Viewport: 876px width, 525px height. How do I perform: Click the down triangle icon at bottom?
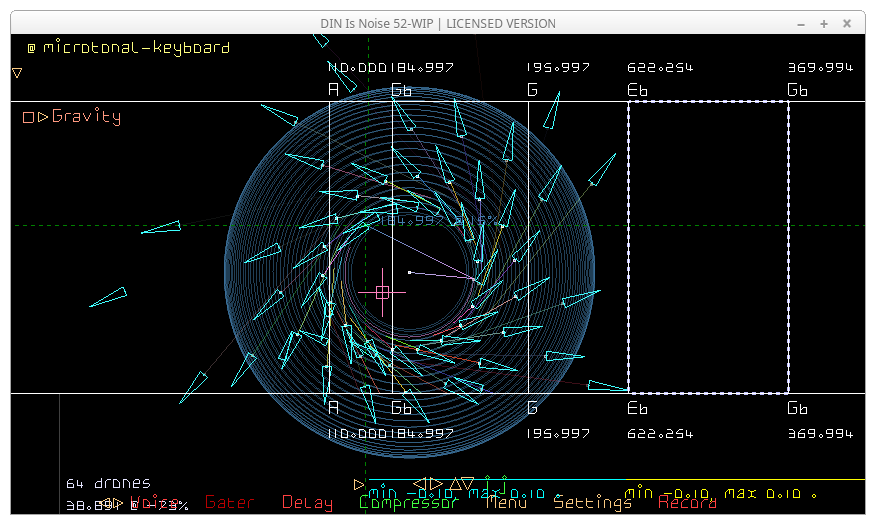click(468, 484)
